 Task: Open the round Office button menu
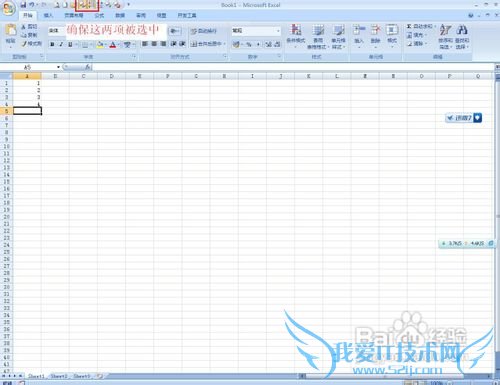point(8,8)
